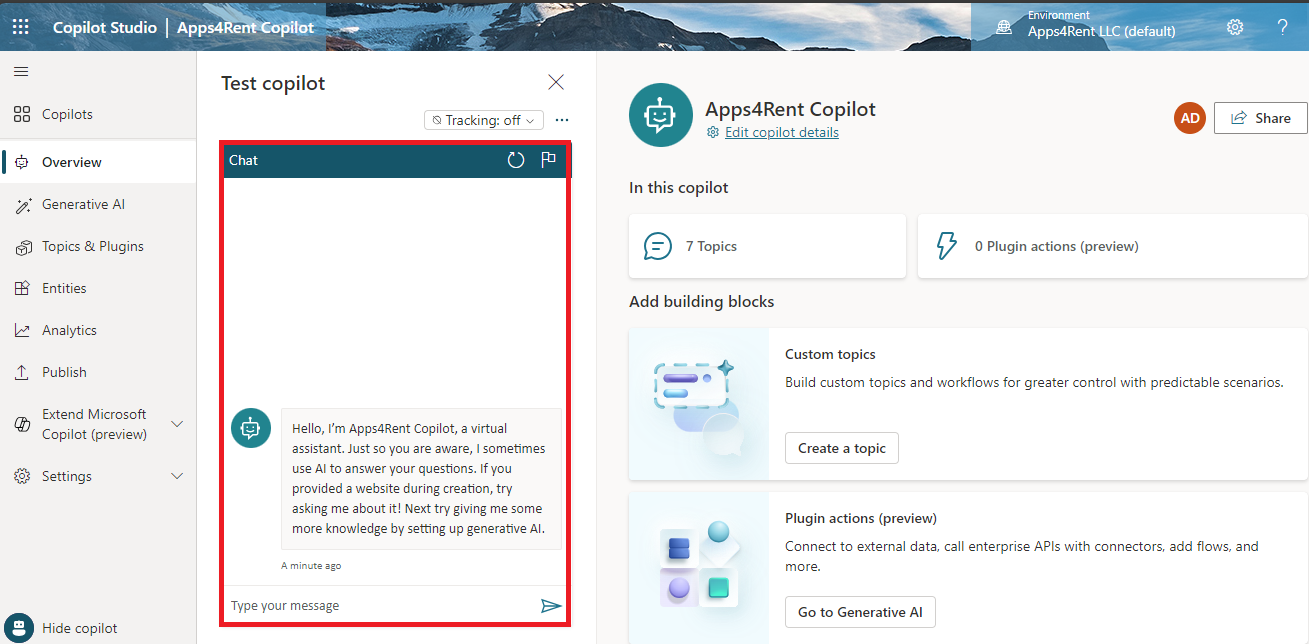
Task: Turn tracking on in the test panel
Action: click(483, 119)
